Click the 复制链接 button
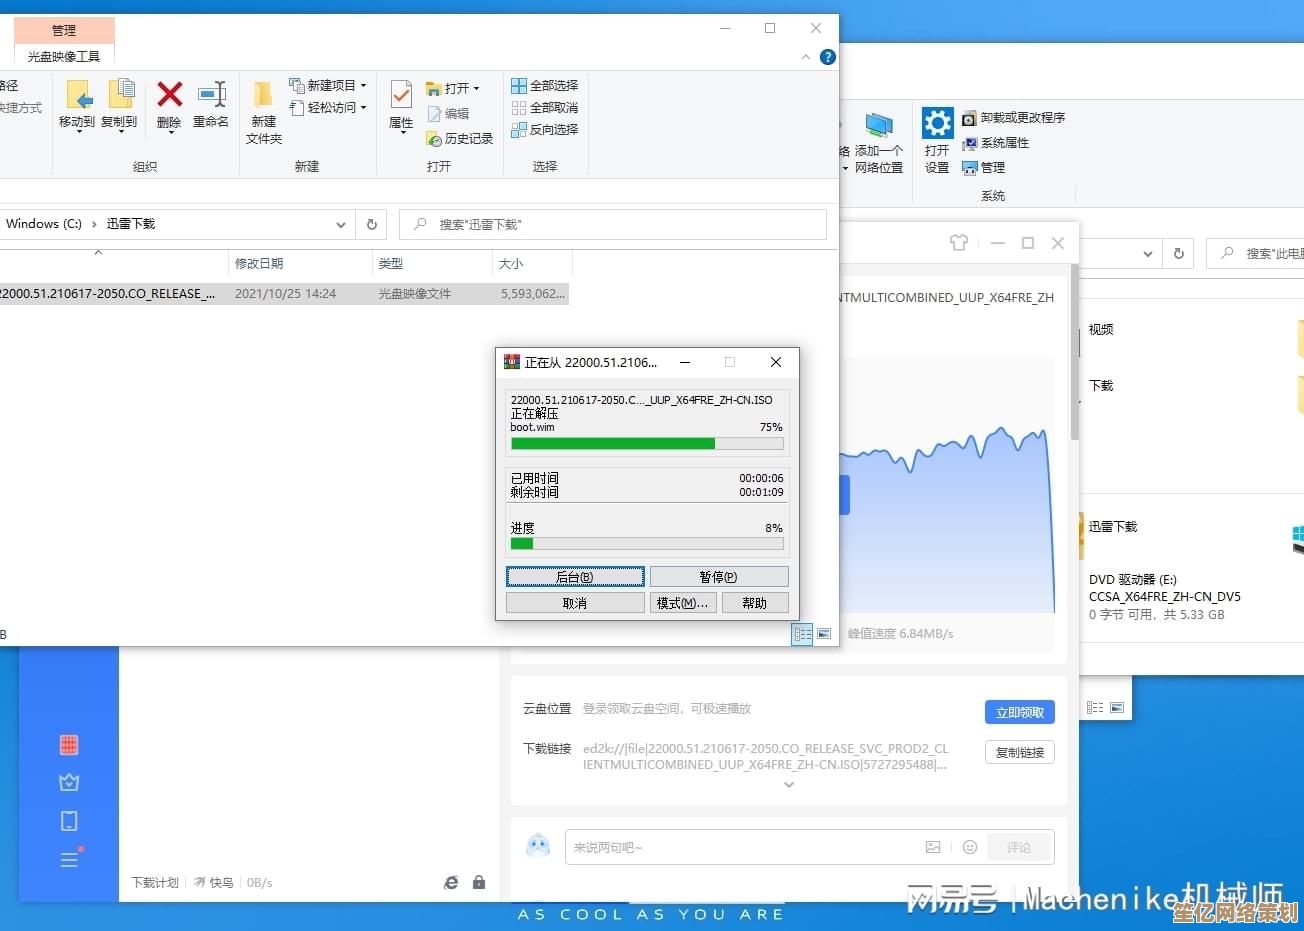This screenshot has height=931, width=1304. tap(1020, 752)
